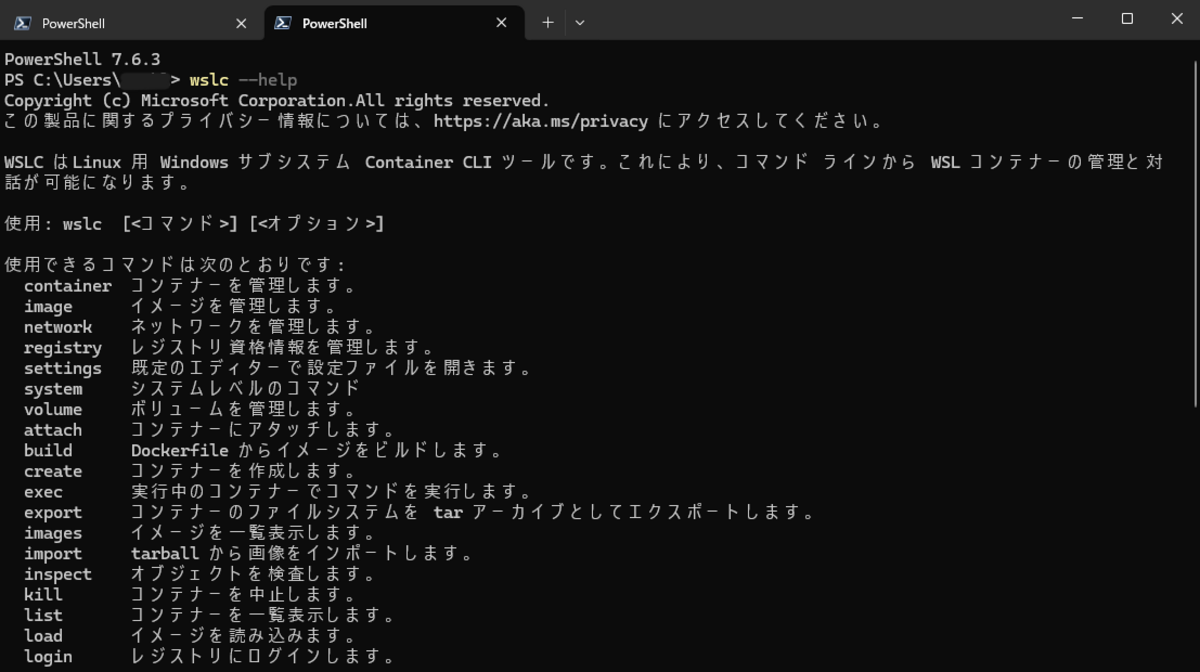
Task: Click PowerShell icon on first tab
Action: click(x=22, y=23)
